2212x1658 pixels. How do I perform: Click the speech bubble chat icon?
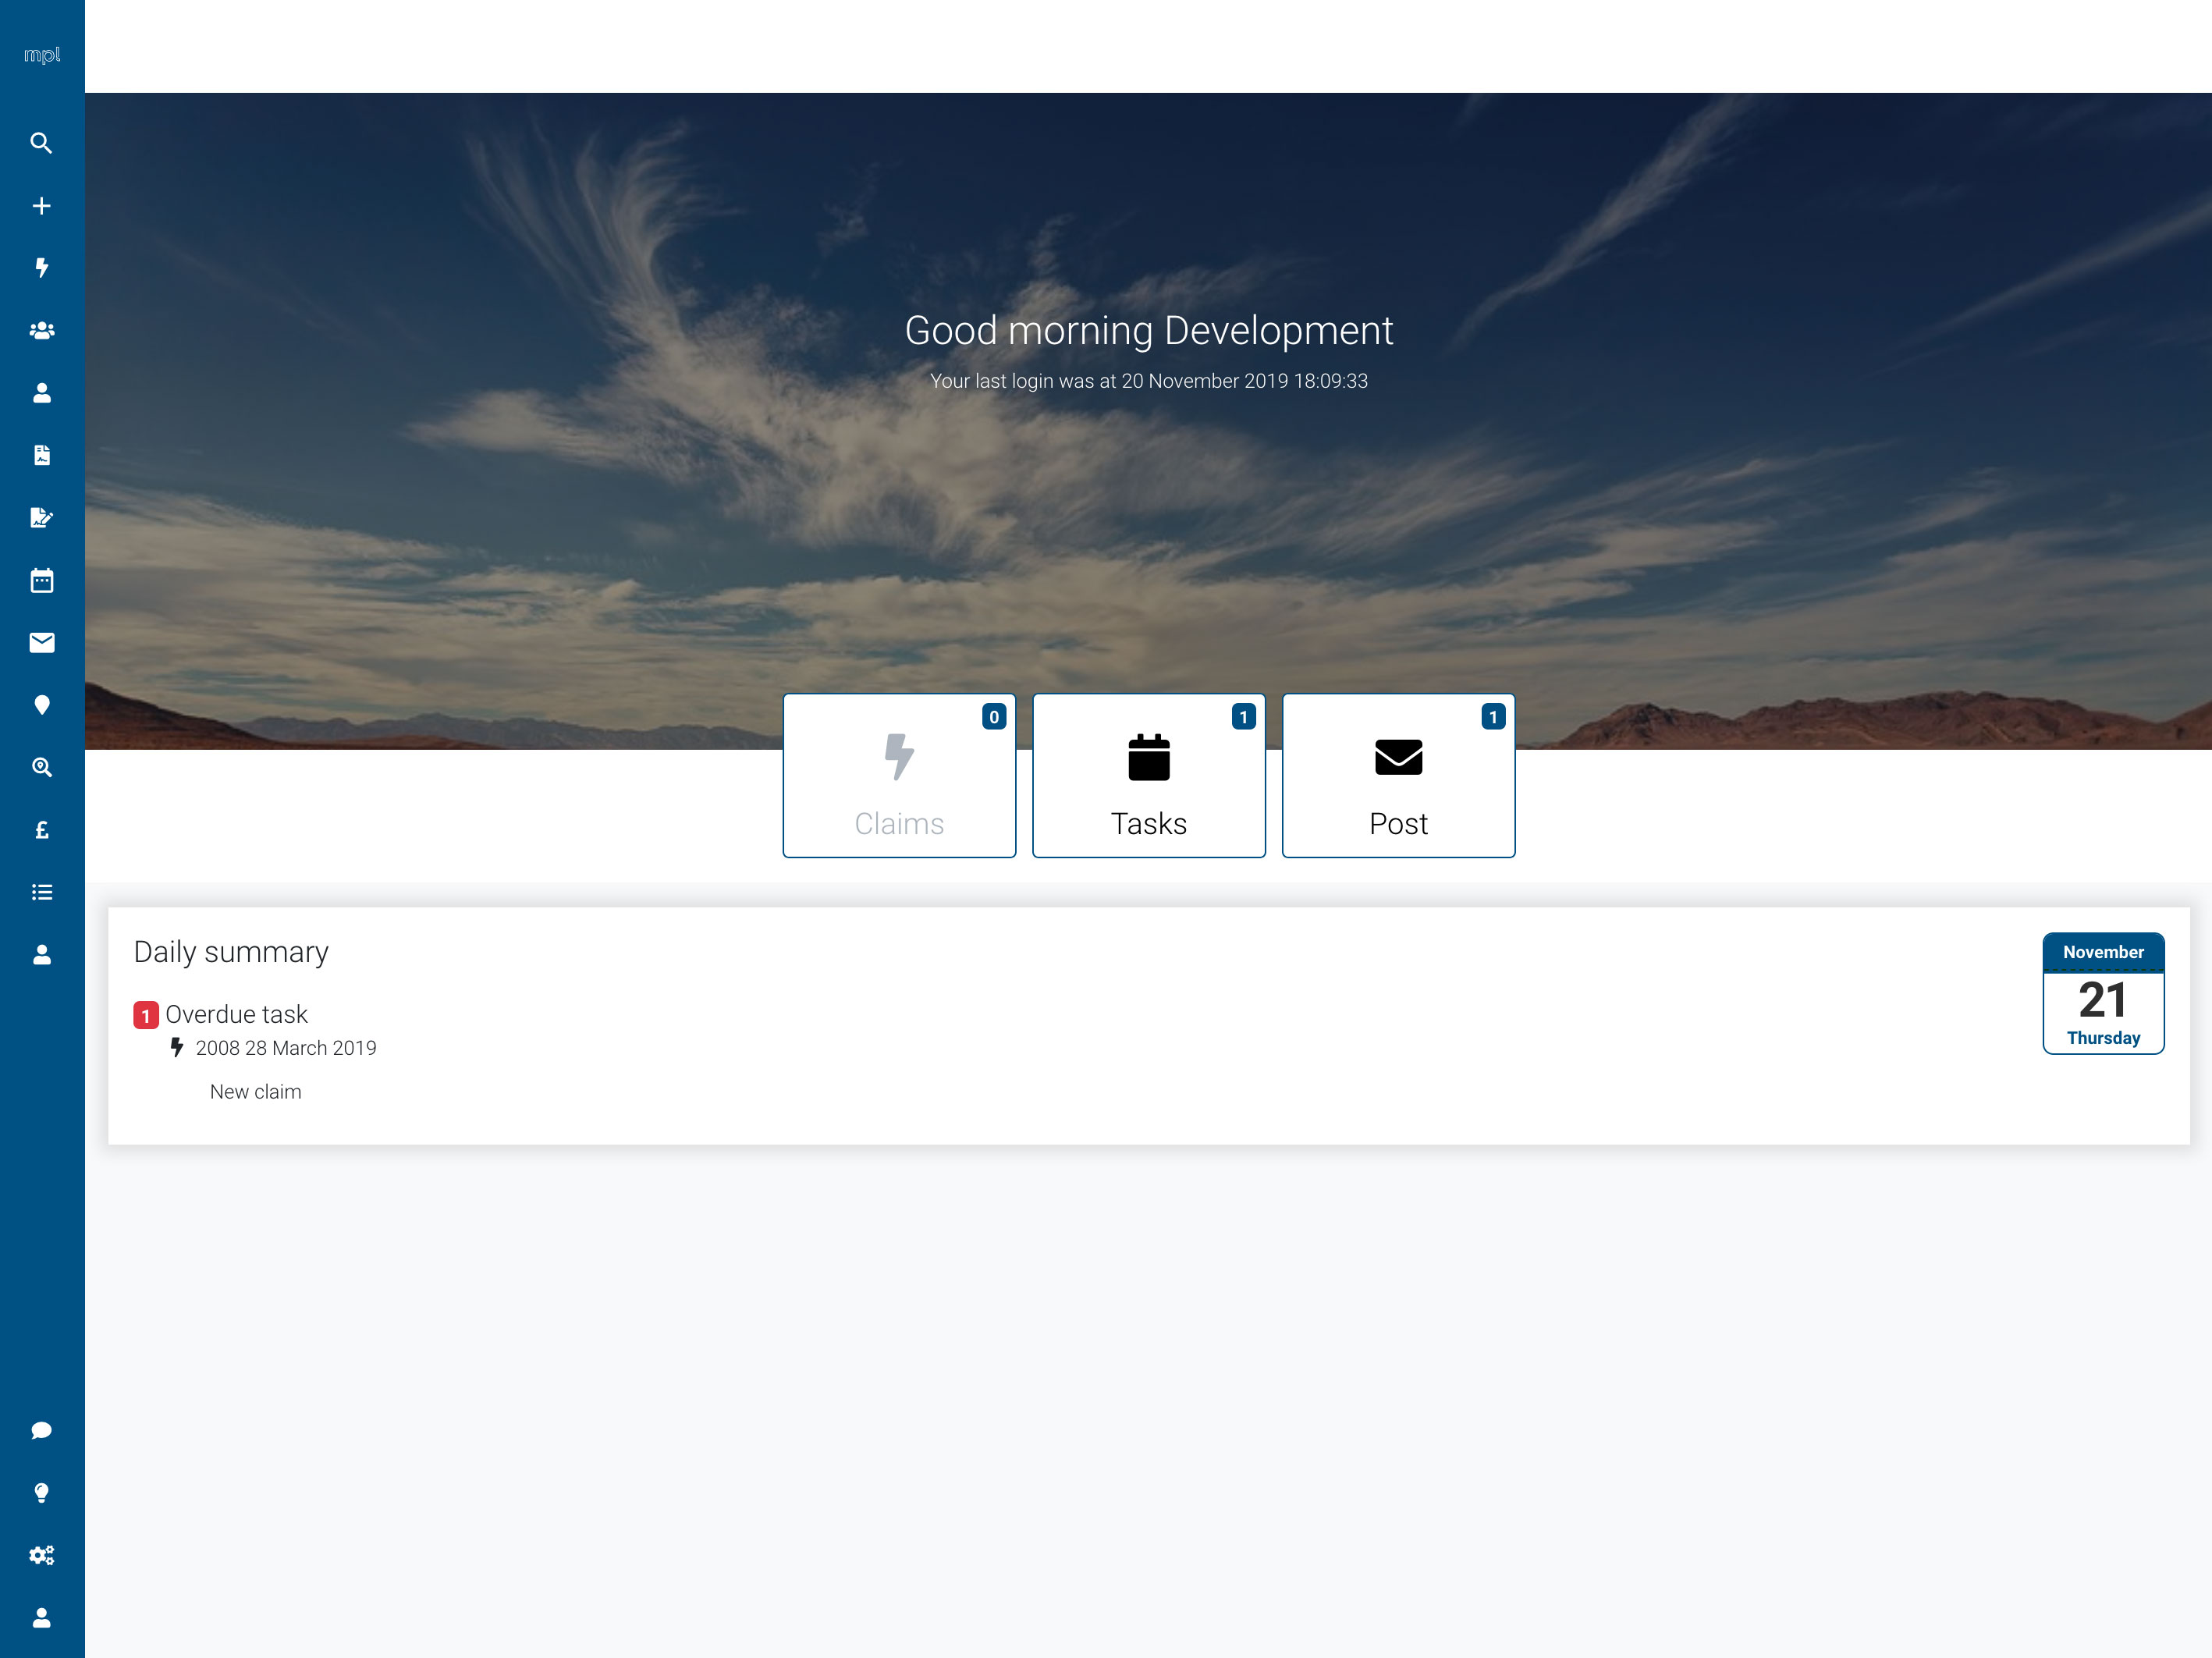41,1430
